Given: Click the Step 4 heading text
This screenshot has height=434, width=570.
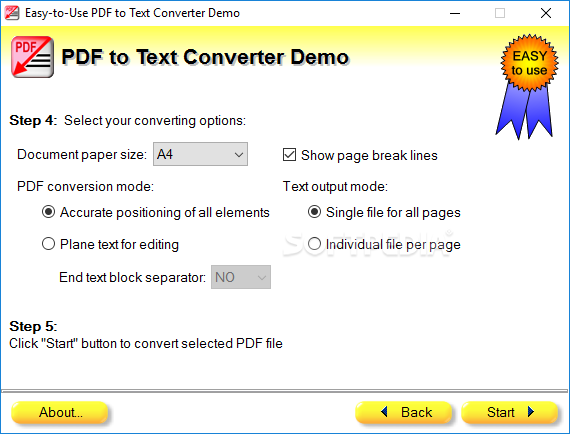Looking at the screenshot, I should coord(33,120).
